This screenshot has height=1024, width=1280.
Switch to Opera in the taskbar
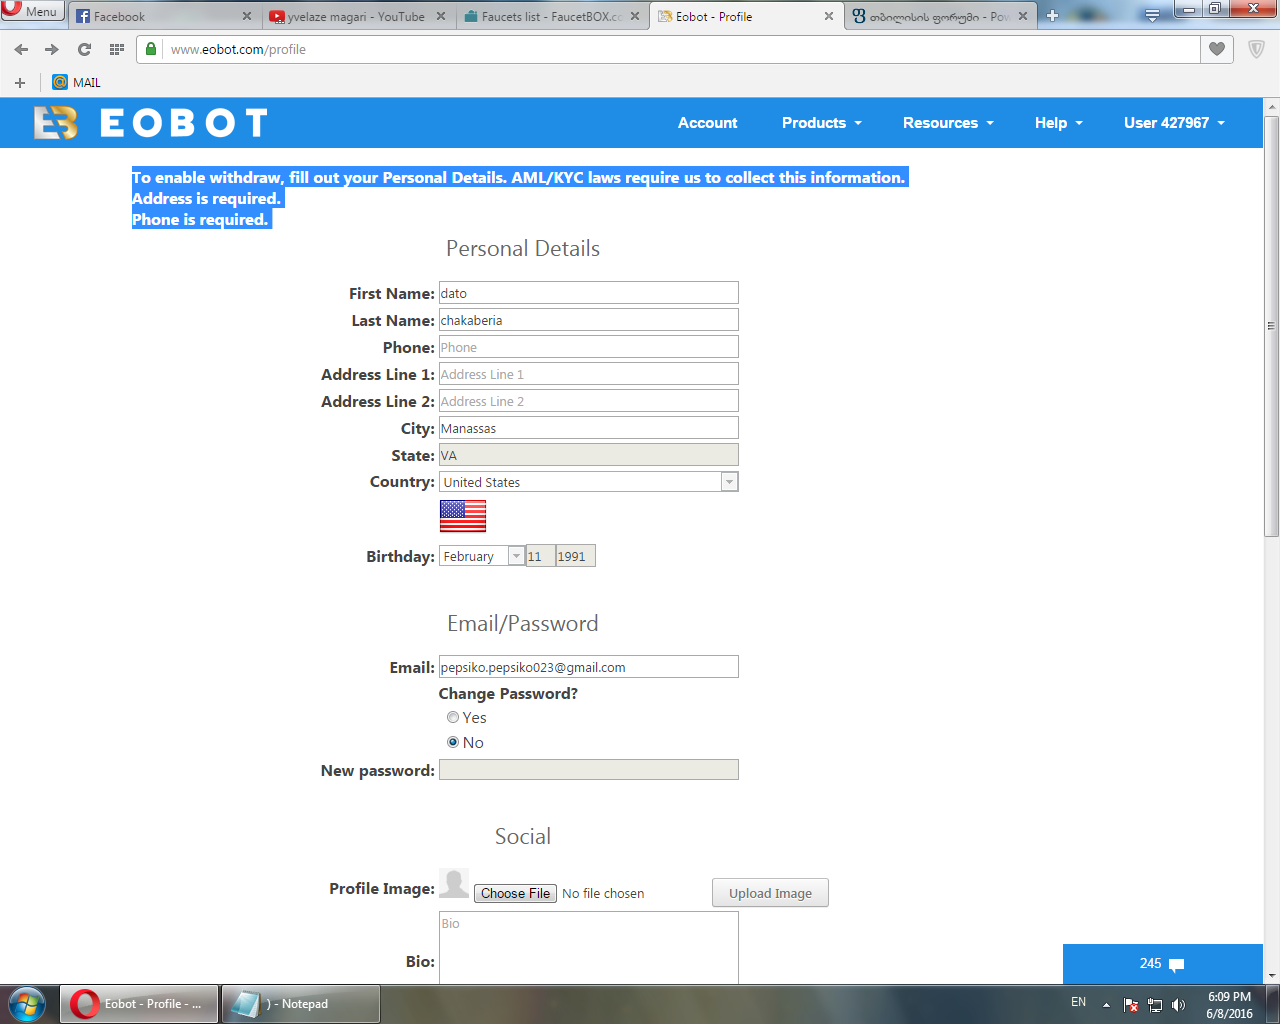(139, 1004)
